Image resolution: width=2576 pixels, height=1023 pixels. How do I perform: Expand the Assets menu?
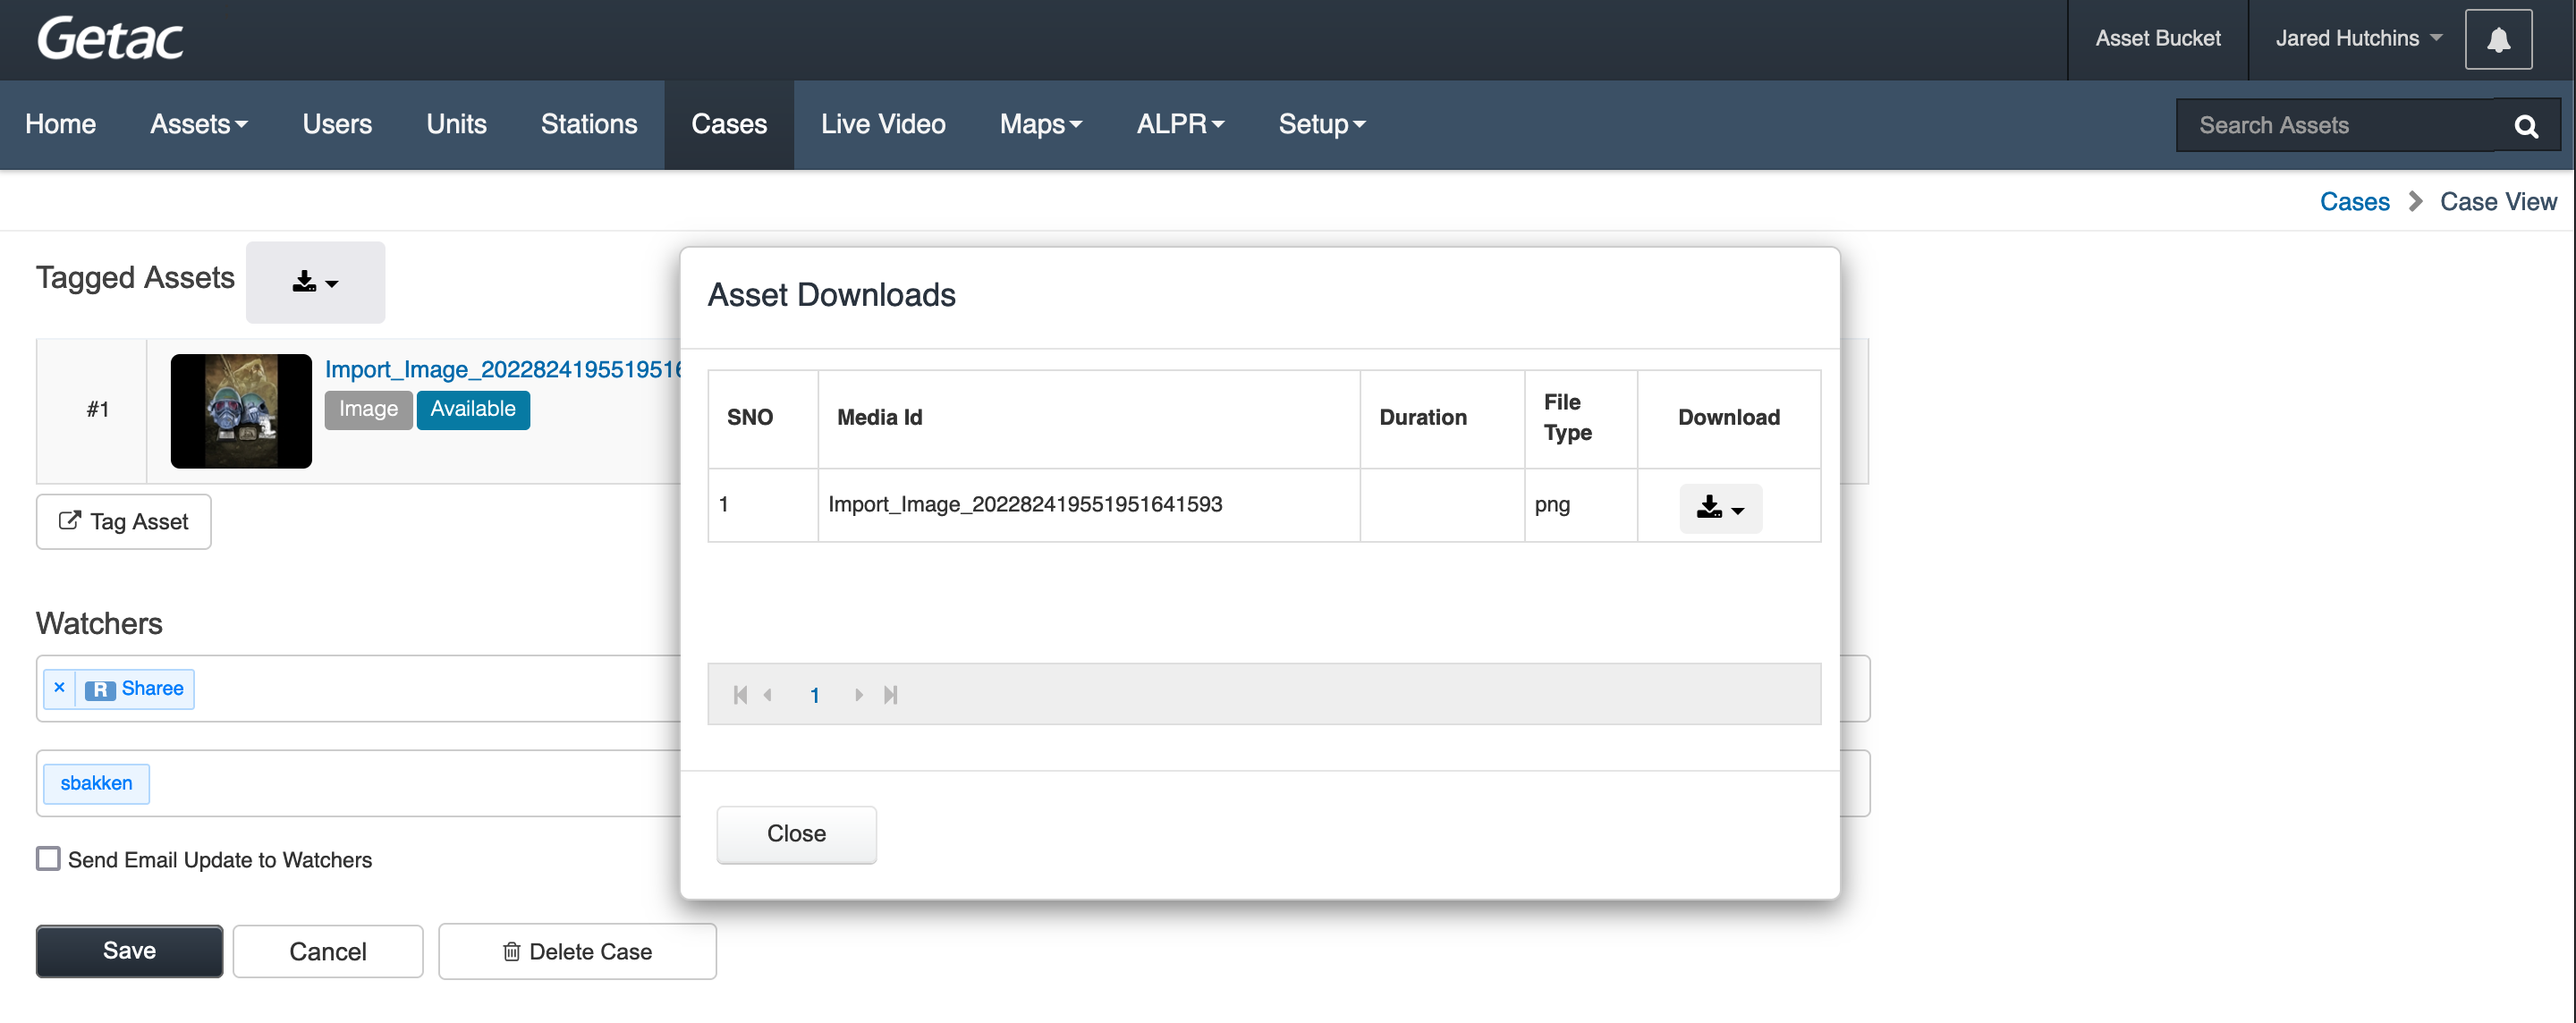point(199,124)
